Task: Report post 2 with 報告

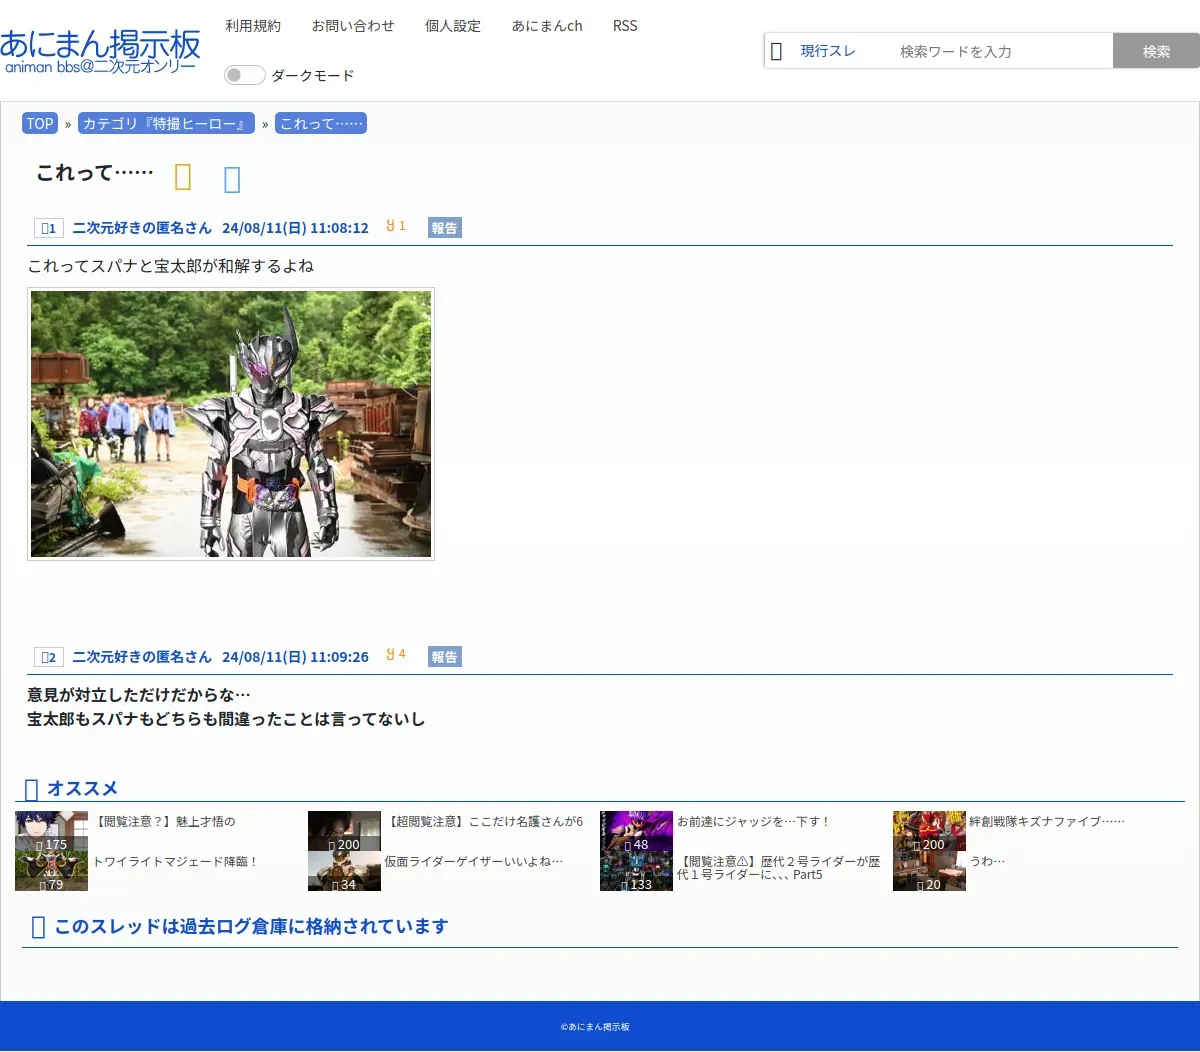Action: (x=445, y=657)
